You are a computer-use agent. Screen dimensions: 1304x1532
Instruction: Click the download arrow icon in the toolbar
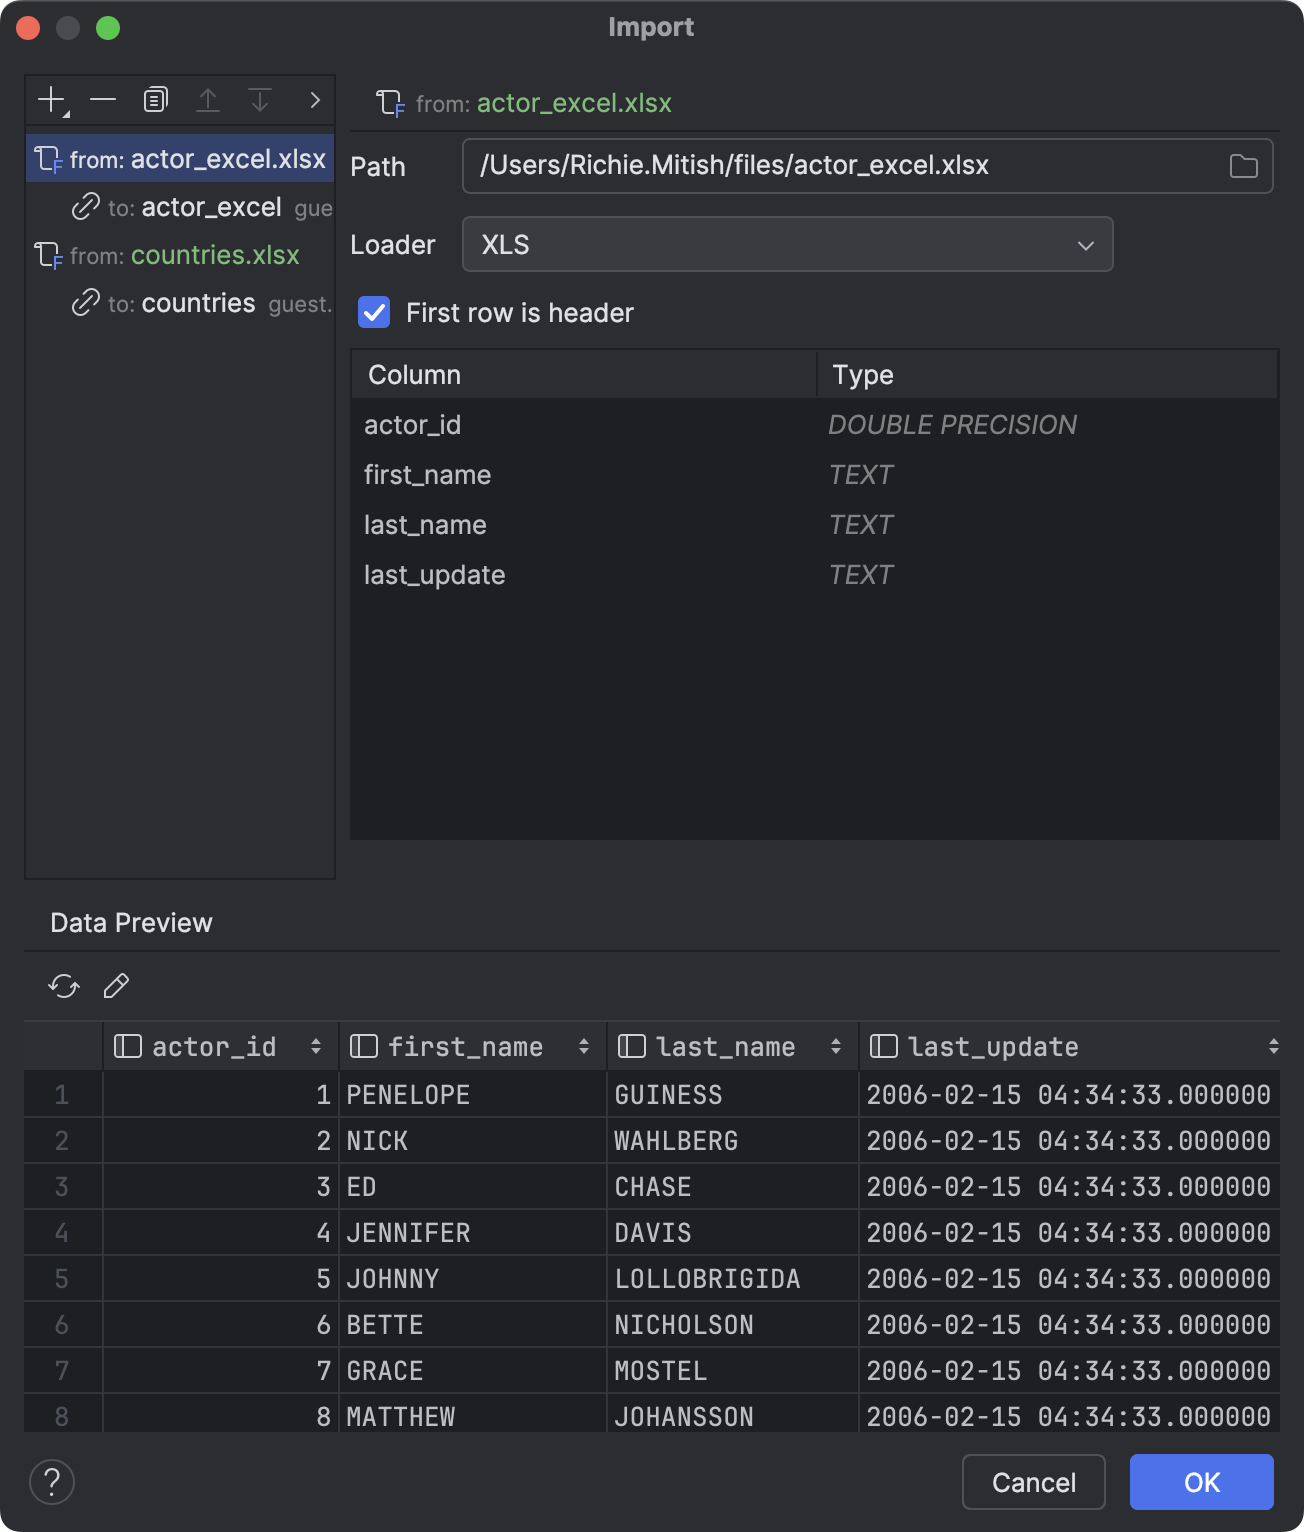pyautogui.click(x=260, y=99)
